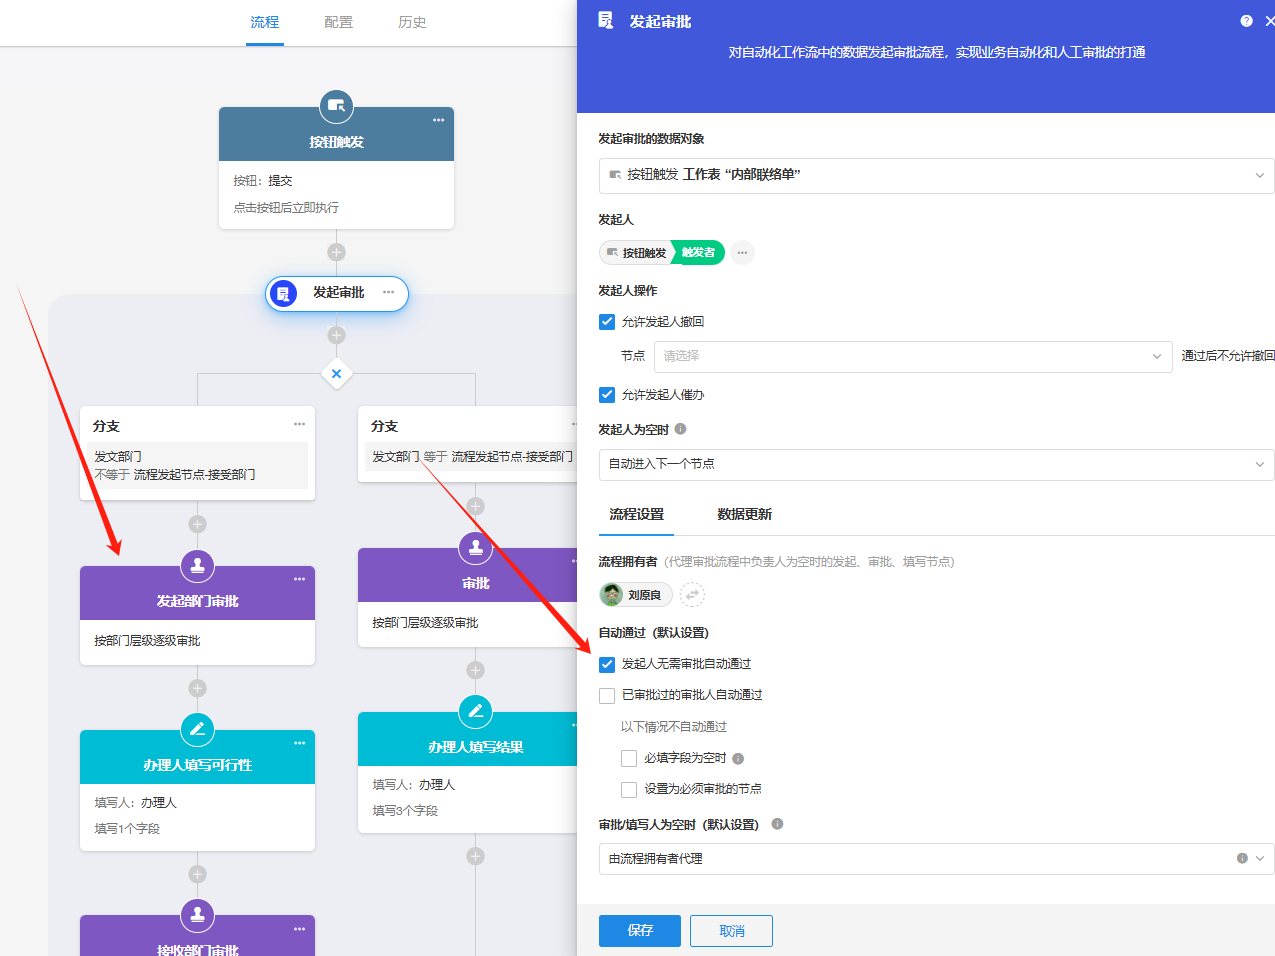Open the 节点 请选择 dropdown
The image size is (1275, 956).
point(912,356)
